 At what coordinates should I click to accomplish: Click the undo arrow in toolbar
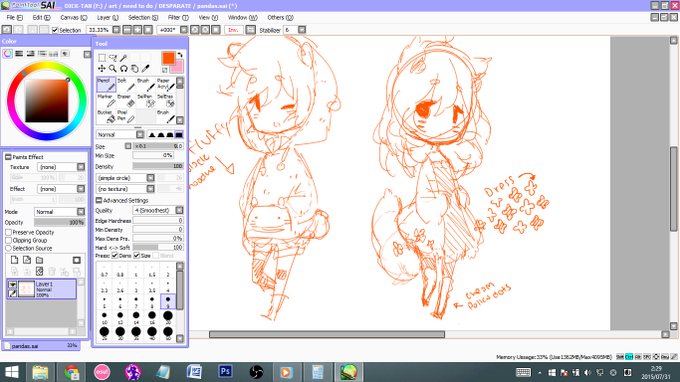[x=7, y=30]
